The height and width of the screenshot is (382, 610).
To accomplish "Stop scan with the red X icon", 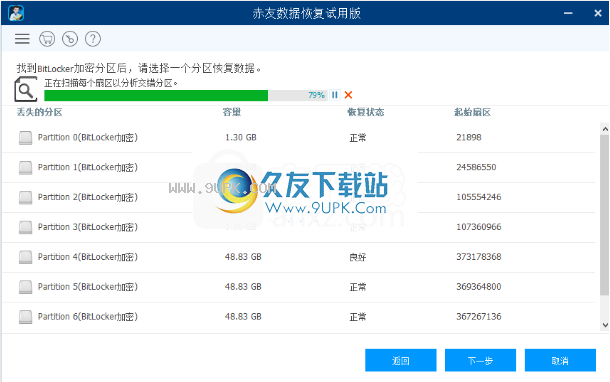I will (x=349, y=95).
